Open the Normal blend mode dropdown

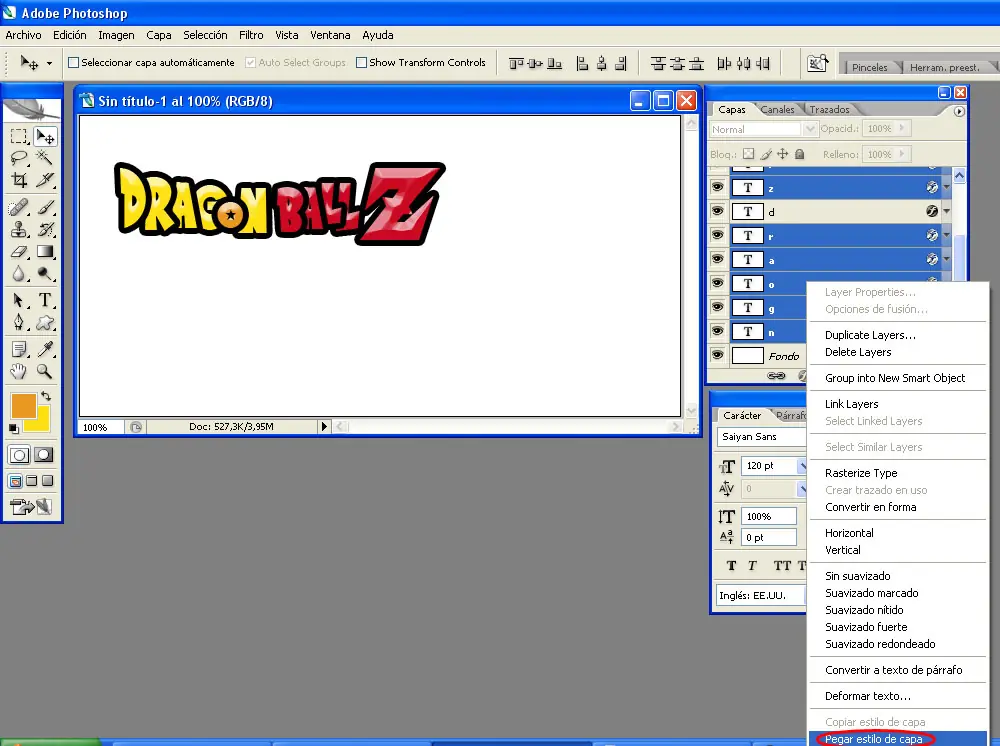(809, 129)
